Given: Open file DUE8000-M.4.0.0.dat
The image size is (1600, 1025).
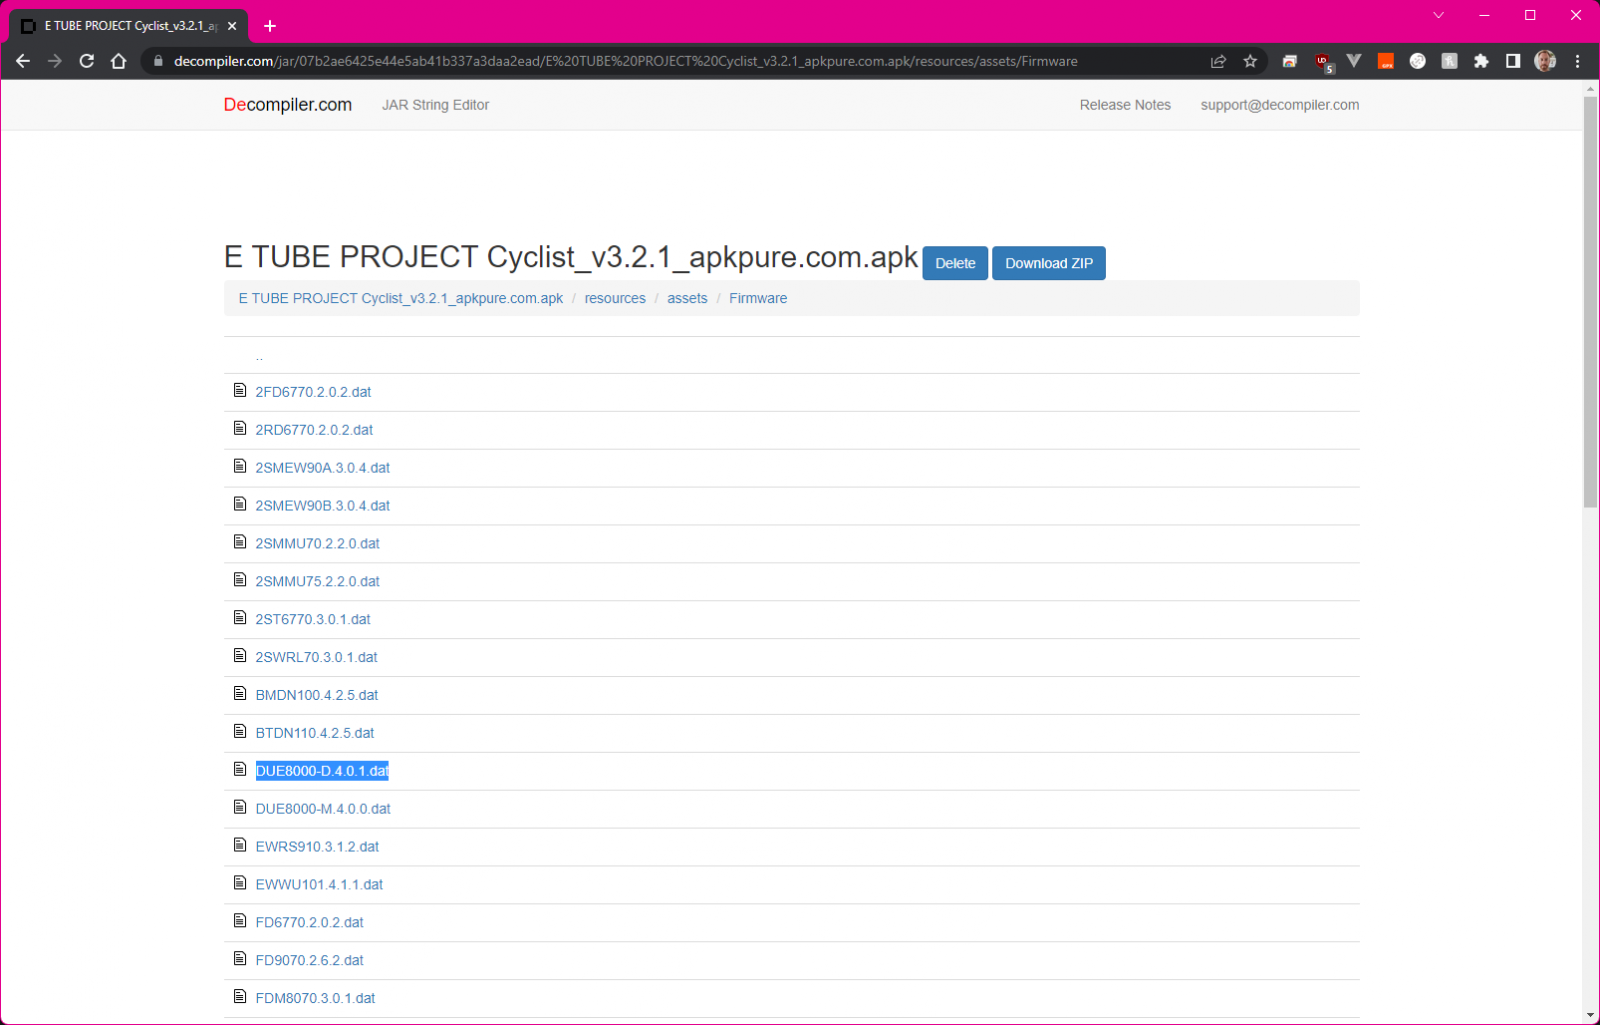Looking at the screenshot, I should (323, 809).
